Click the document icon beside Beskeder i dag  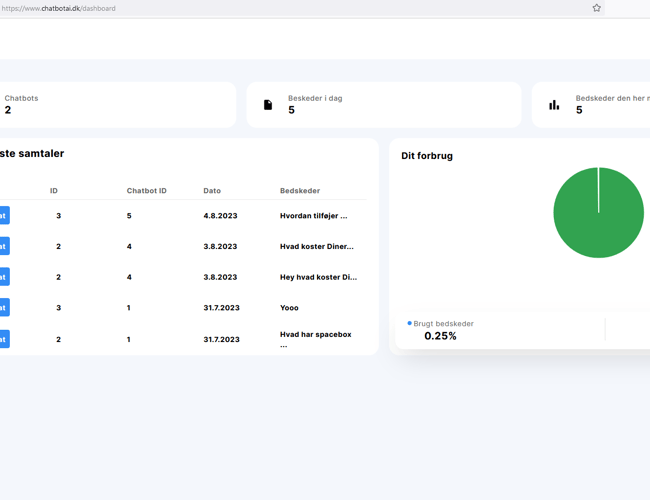click(268, 105)
